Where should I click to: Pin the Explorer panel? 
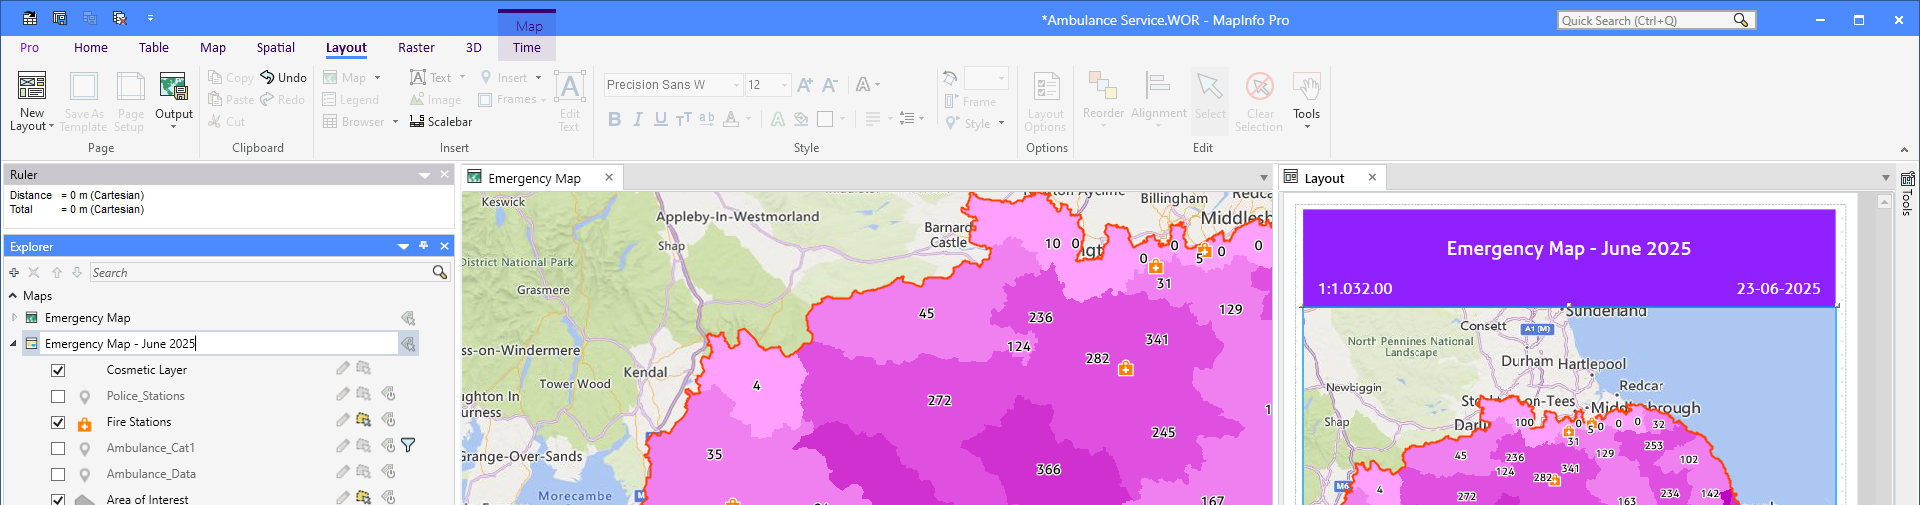(x=424, y=246)
